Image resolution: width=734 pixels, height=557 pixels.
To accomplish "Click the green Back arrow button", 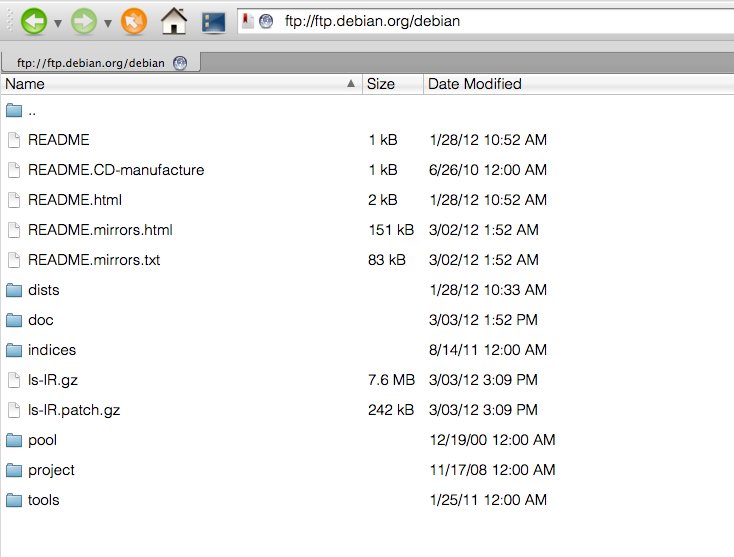I will click(x=34, y=21).
